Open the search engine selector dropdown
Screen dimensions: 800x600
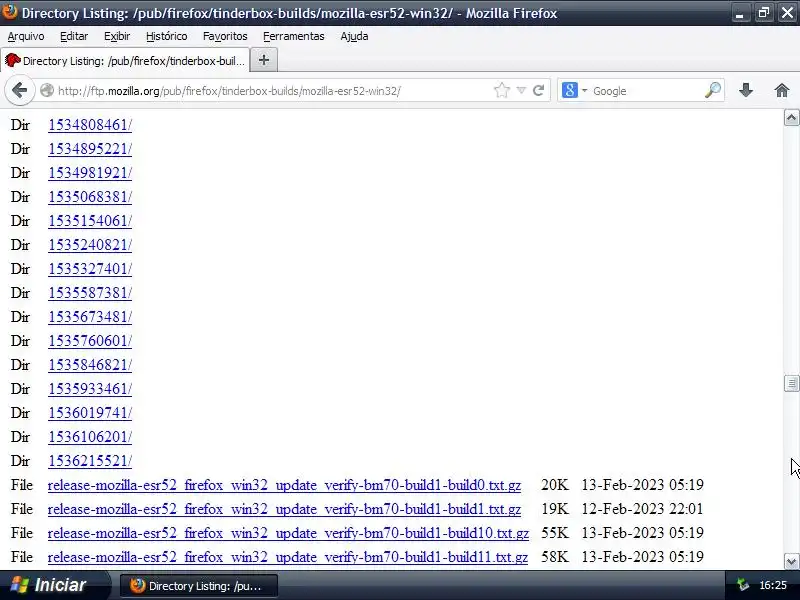pyautogui.click(x=585, y=91)
